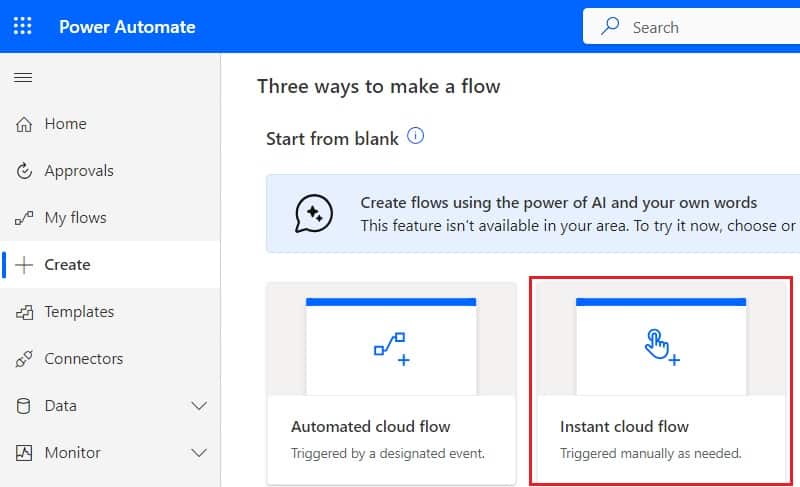Click the magnifier search icon
The image size is (800, 487).
pyautogui.click(x=610, y=26)
